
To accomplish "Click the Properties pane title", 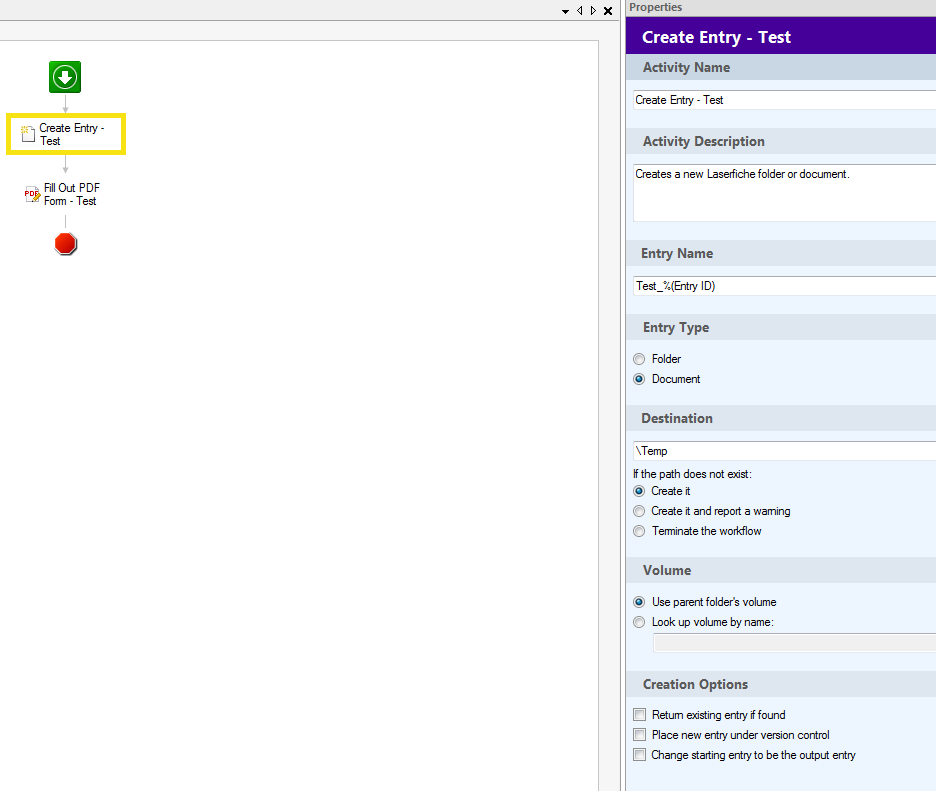I will point(655,7).
